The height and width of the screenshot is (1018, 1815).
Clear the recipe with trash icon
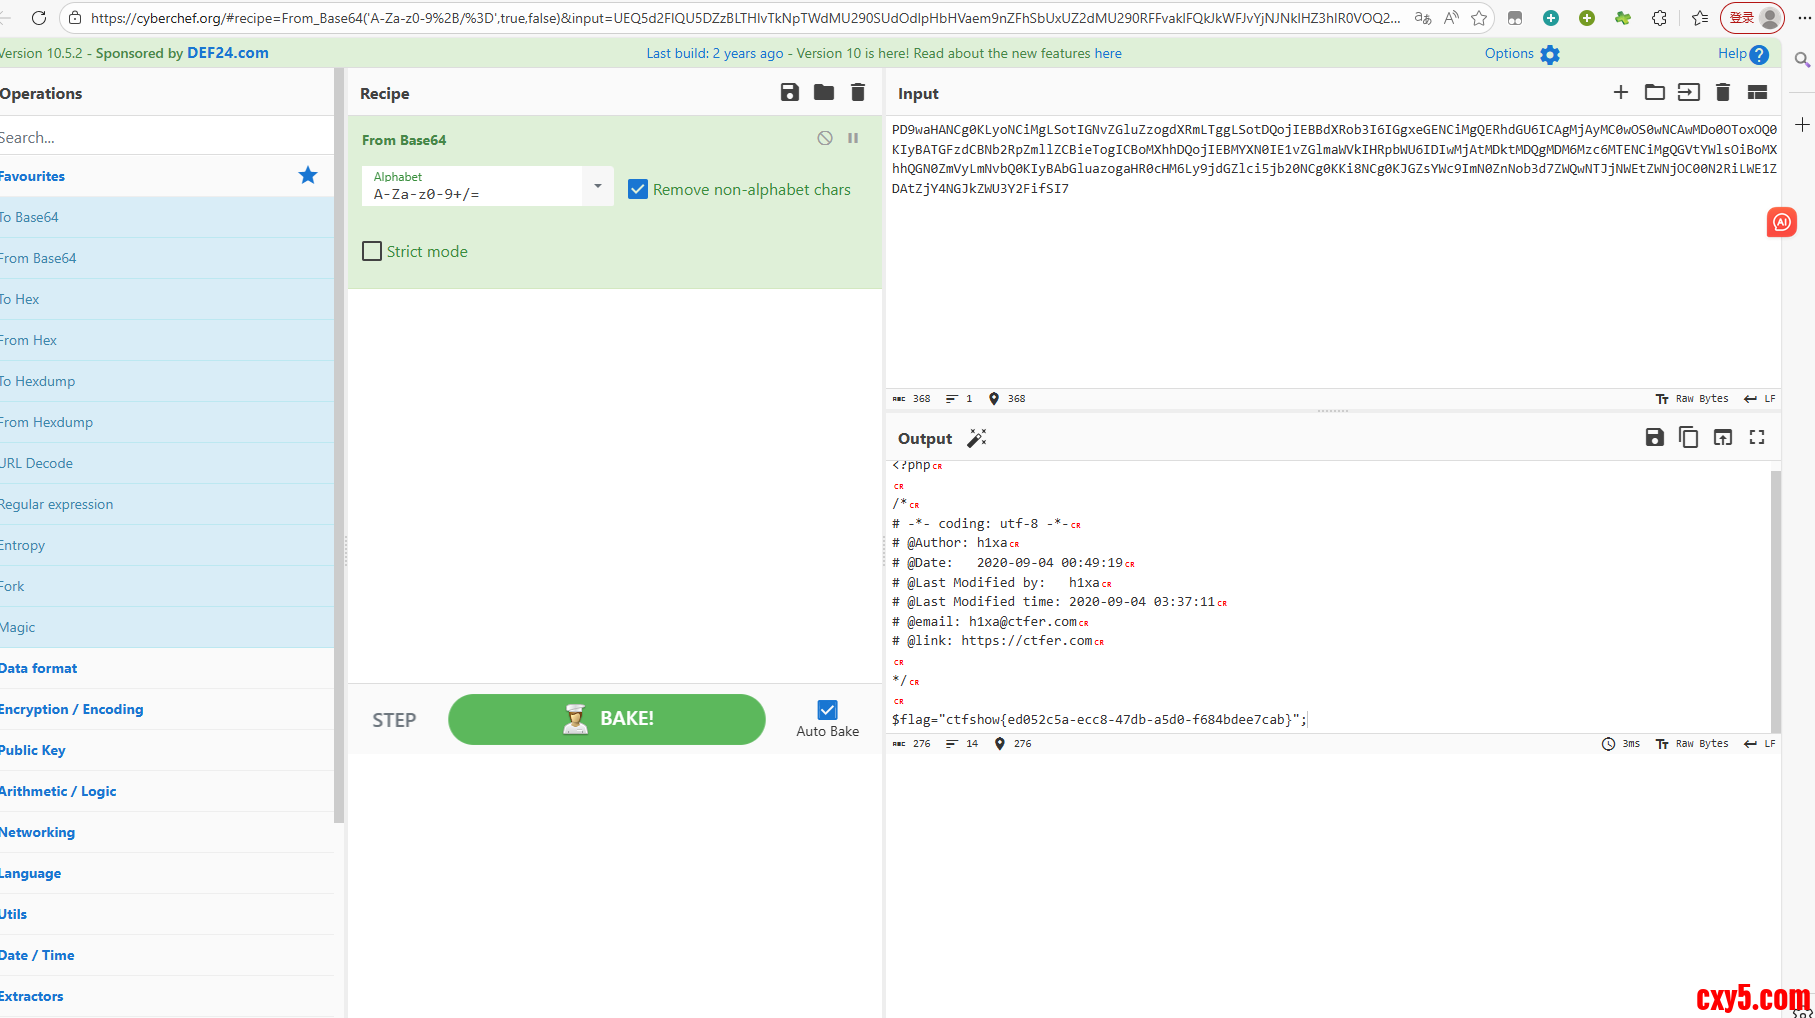857,93
